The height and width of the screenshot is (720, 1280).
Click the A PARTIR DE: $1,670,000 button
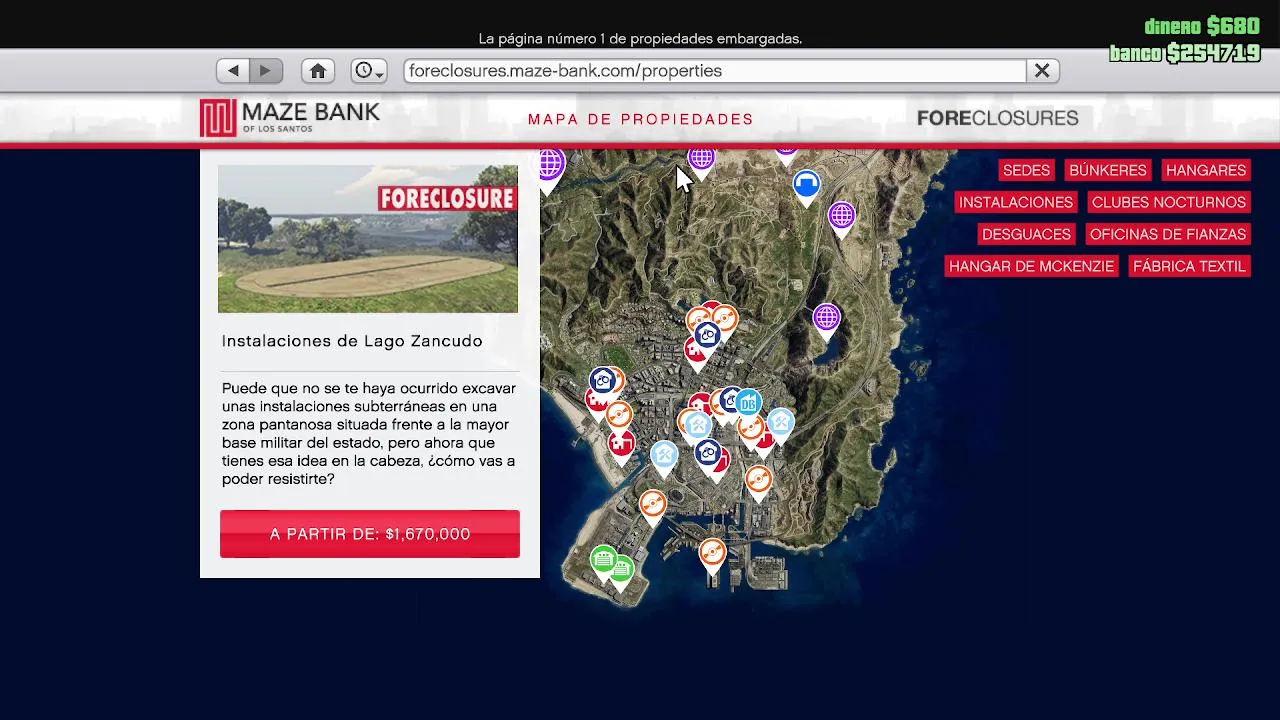point(370,534)
